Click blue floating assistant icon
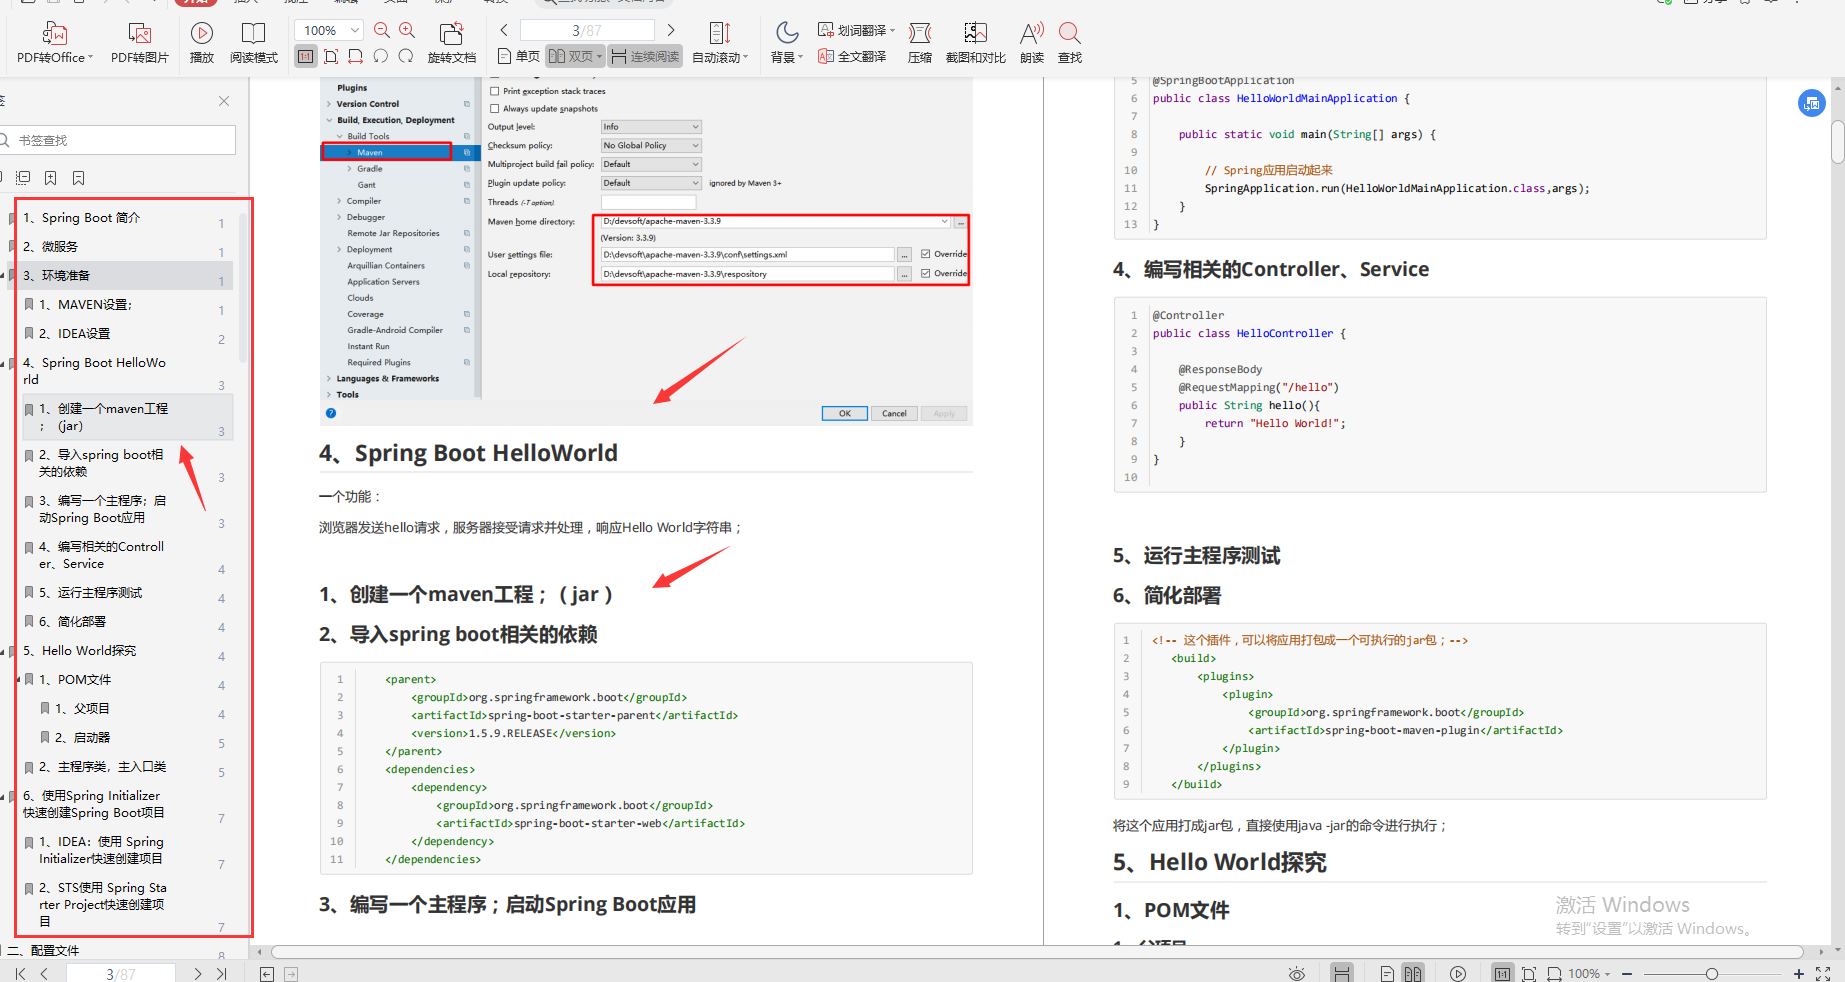Image resolution: width=1845 pixels, height=982 pixels. [x=1812, y=103]
